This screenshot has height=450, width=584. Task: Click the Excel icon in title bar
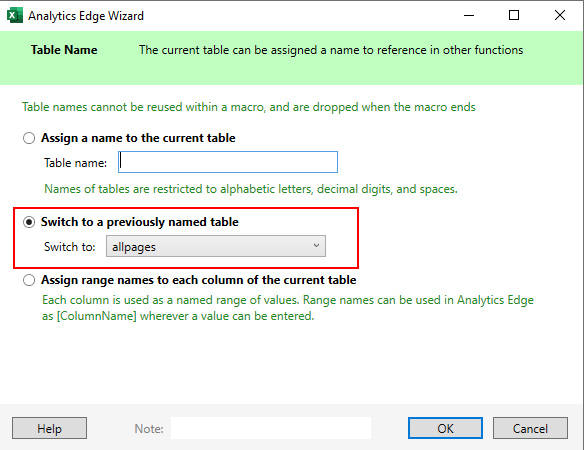(x=15, y=16)
